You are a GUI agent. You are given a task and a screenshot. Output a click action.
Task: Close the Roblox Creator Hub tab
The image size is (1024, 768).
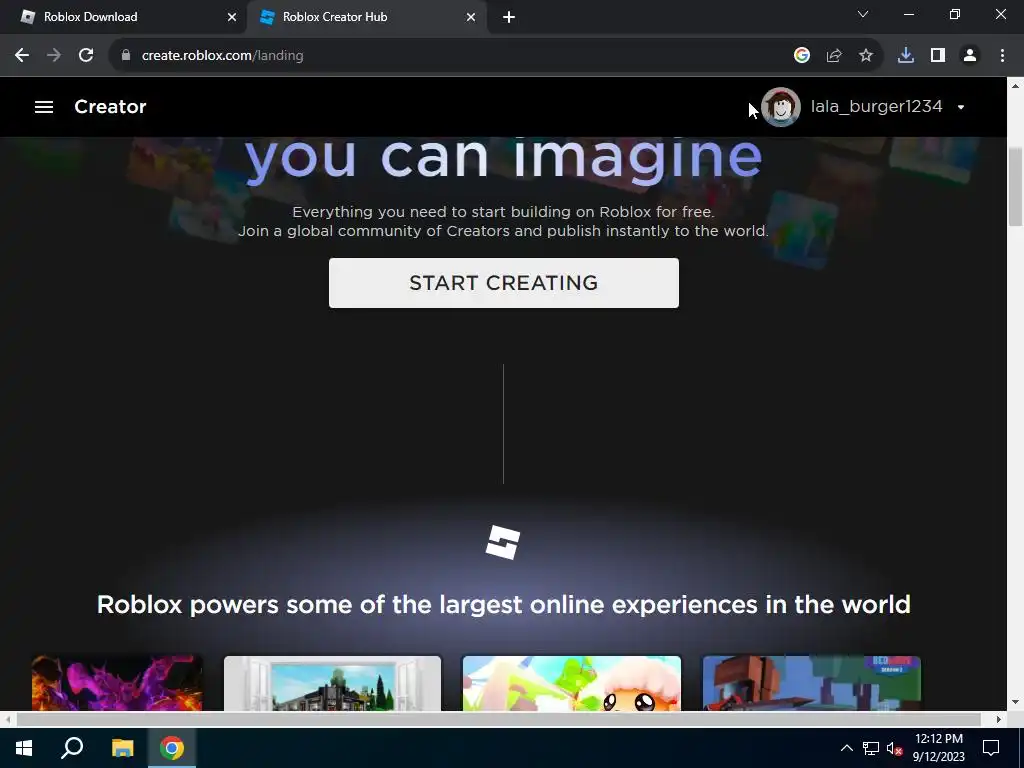(x=471, y=17)
